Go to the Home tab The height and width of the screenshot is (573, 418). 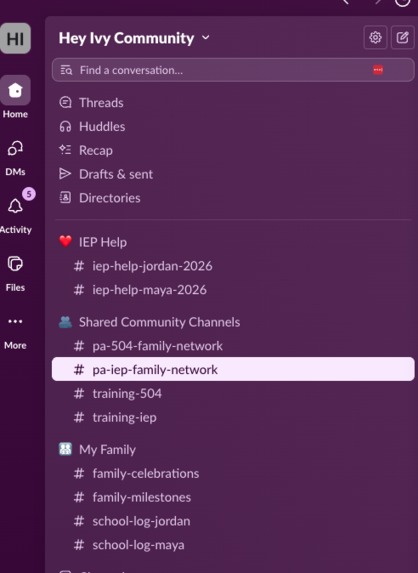click(x=15, y=97)
